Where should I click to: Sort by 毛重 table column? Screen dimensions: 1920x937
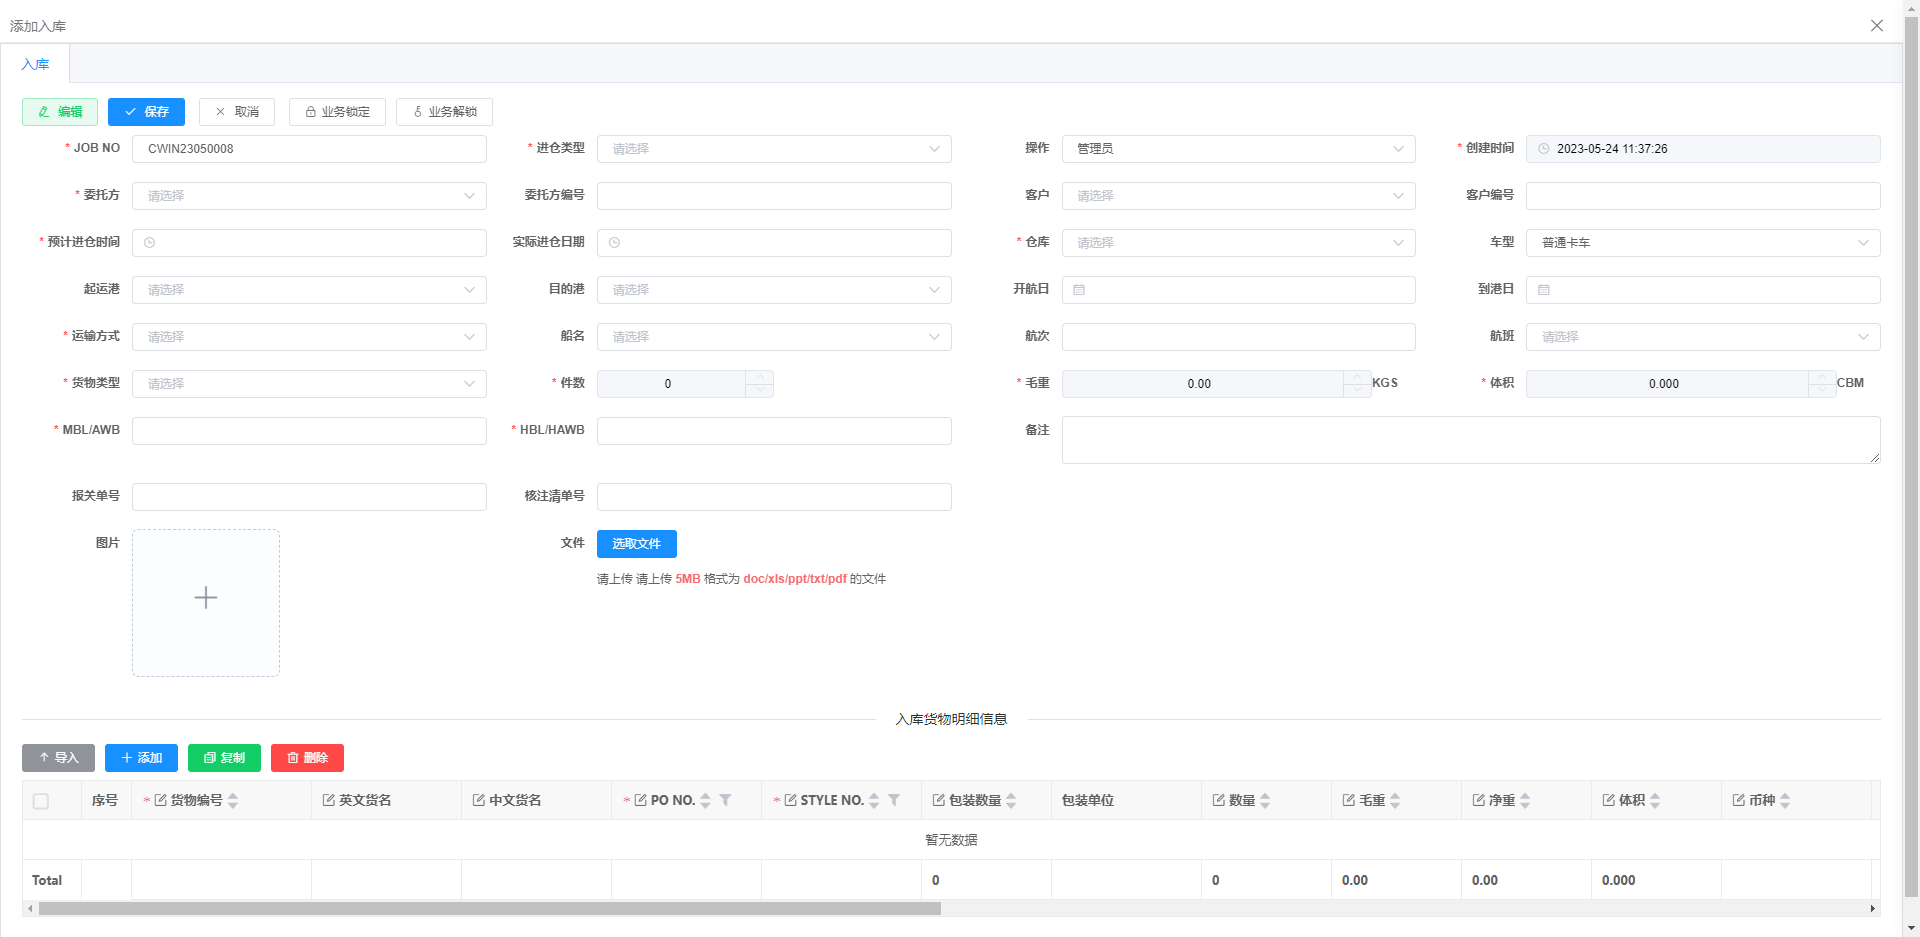(x=1395, y=801)
